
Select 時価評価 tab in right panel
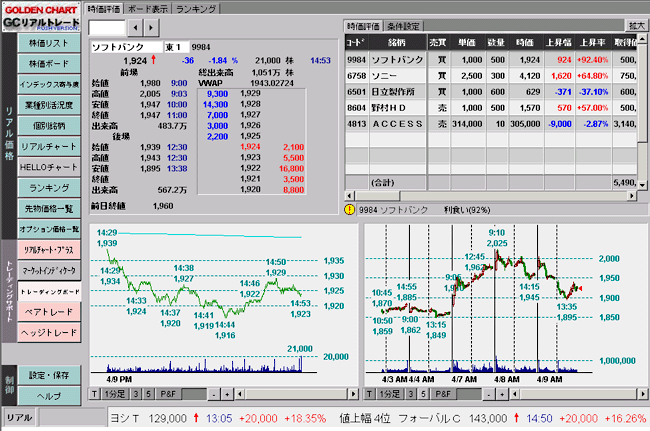[x=363, y=27]
